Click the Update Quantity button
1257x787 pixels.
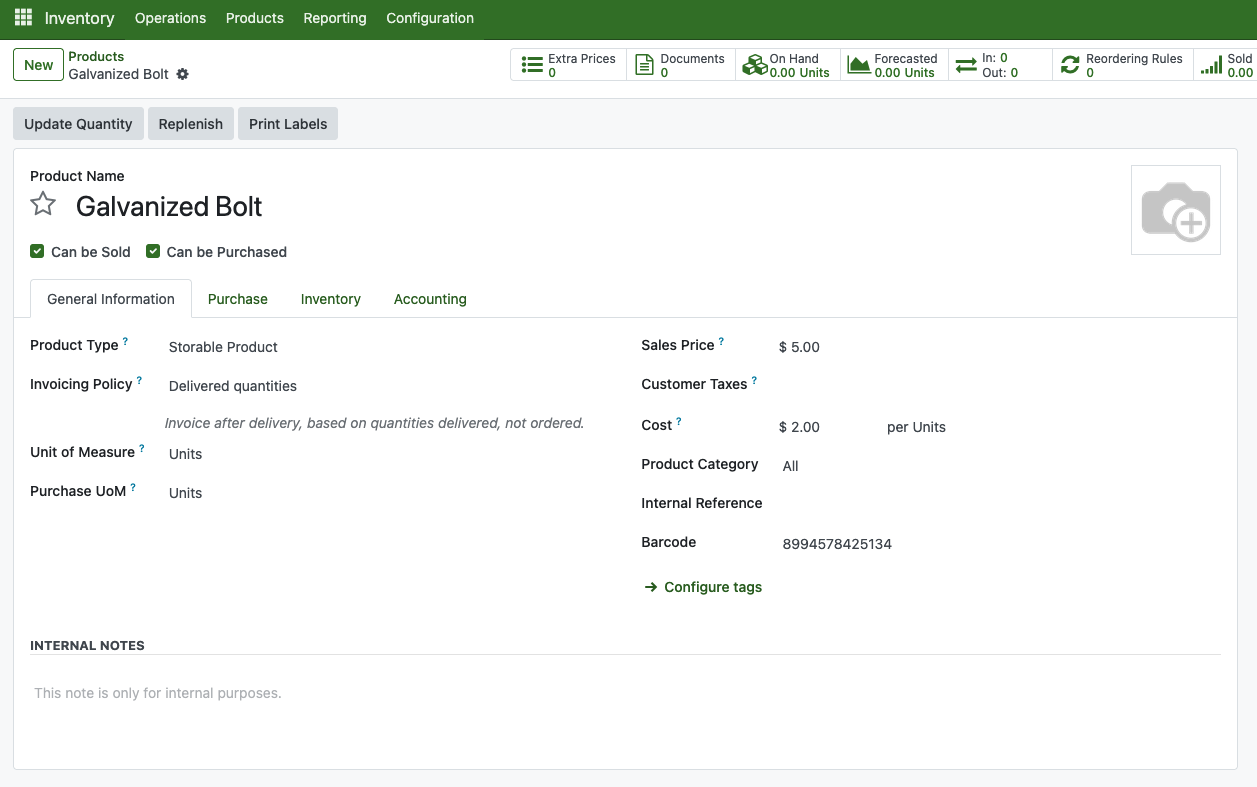(x=78, y=124)
